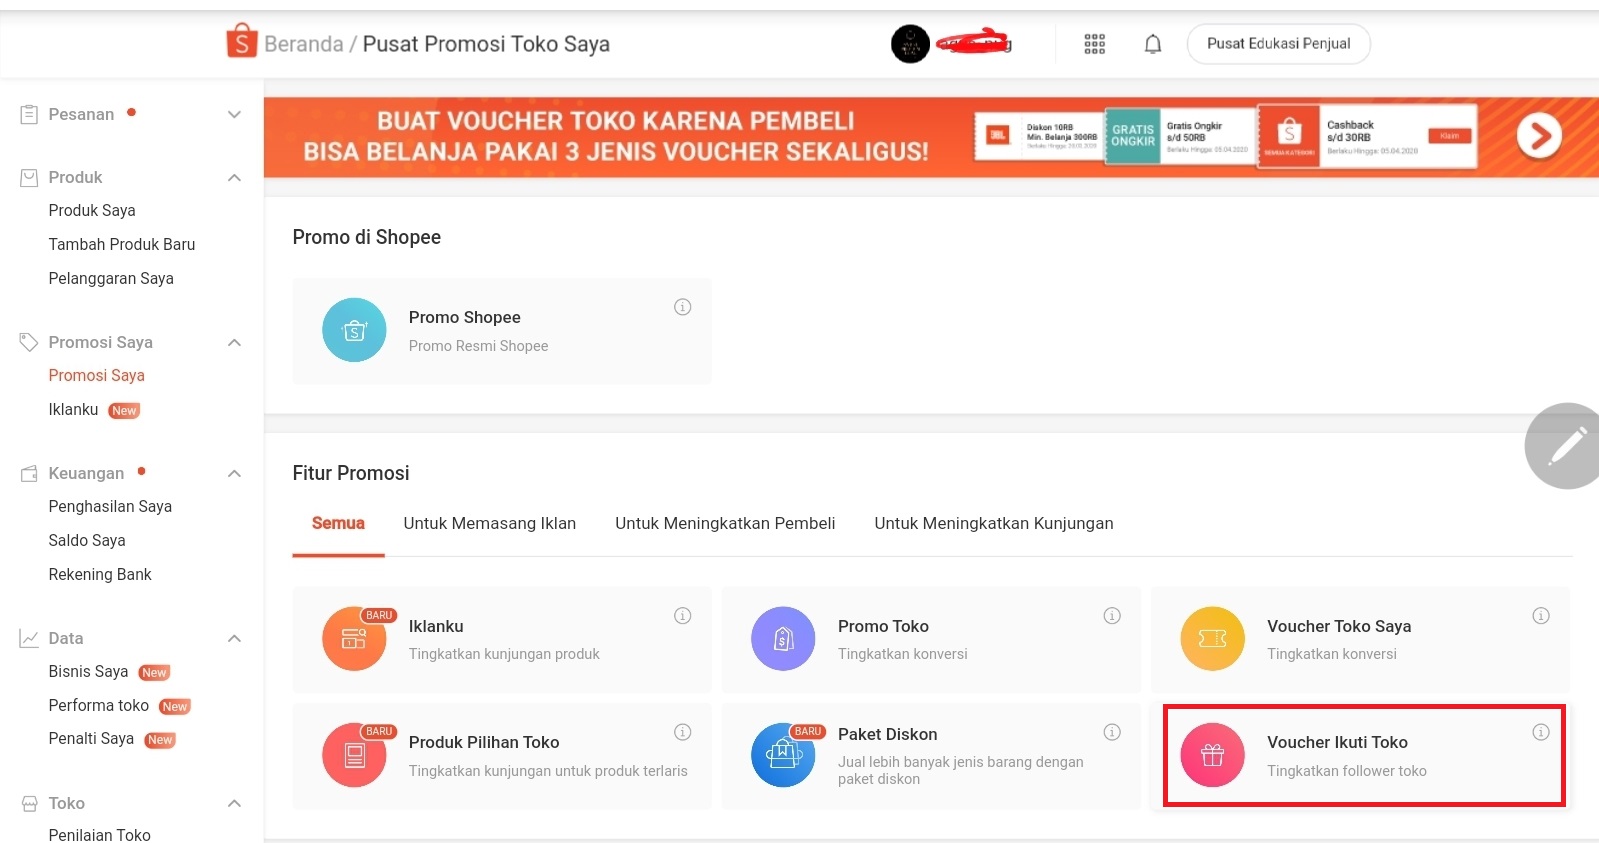1599x843 pixels.
Task: Click the Iklanku orange card icon
Action: pos(354,638)
